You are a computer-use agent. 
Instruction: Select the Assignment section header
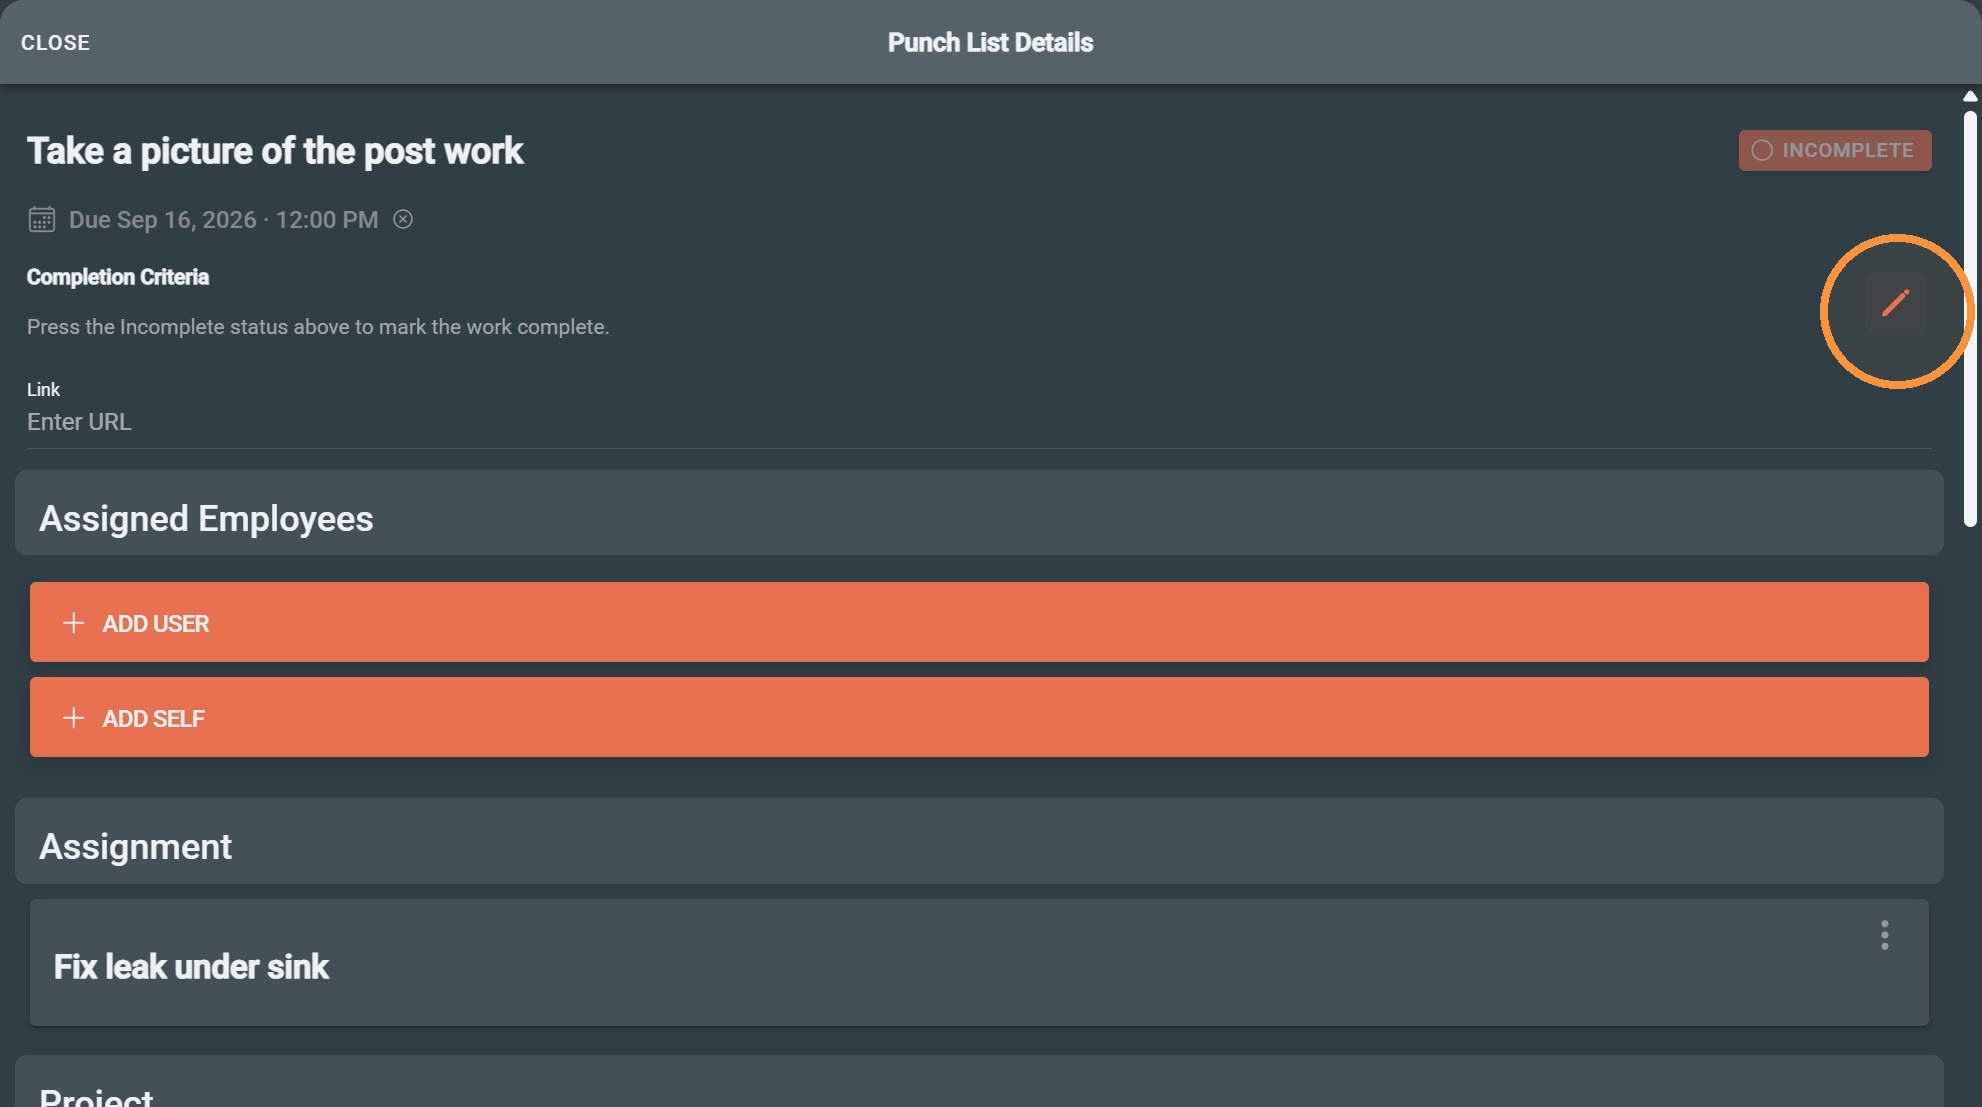(979, 841)
